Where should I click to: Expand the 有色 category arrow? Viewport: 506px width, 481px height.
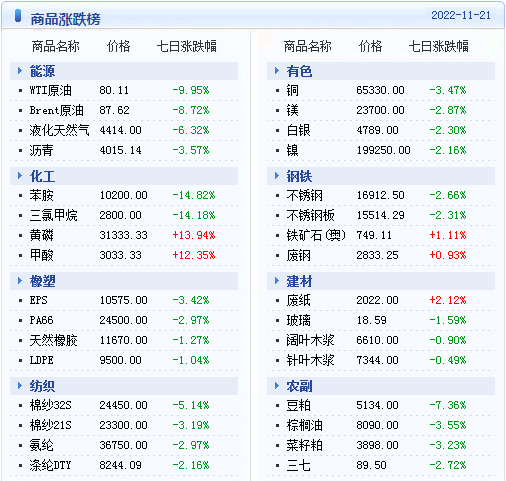pos(277,71)
